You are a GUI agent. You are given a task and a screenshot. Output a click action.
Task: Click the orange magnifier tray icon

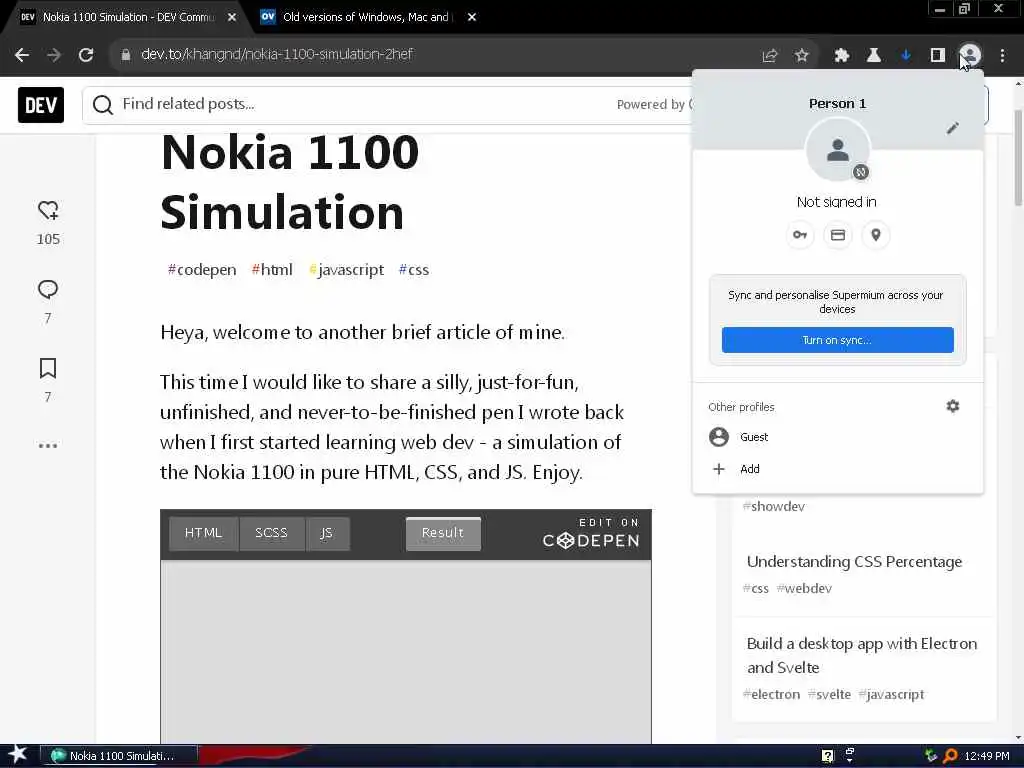(x=950, y=756)
